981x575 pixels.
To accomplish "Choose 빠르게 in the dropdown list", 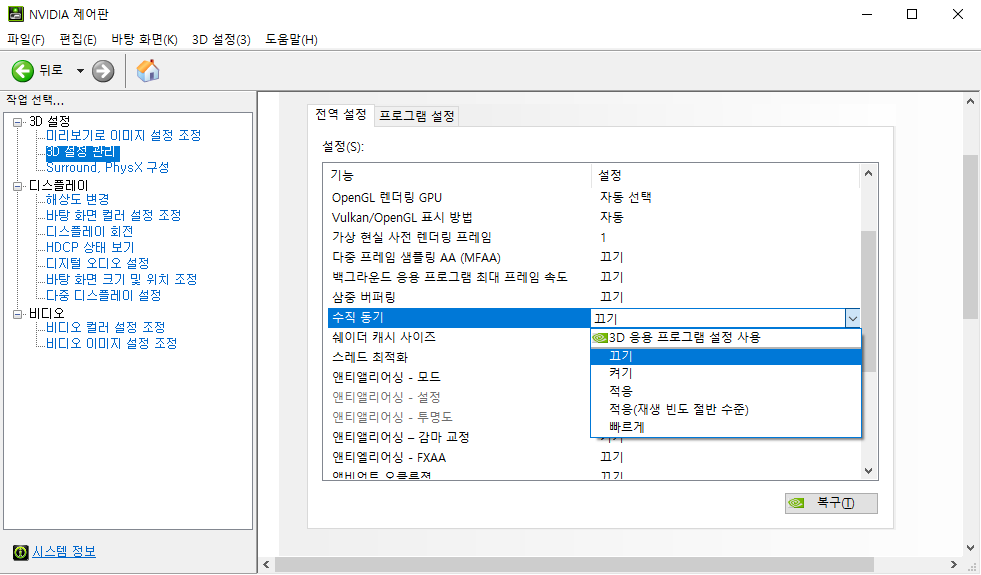I will click(726, 427).
